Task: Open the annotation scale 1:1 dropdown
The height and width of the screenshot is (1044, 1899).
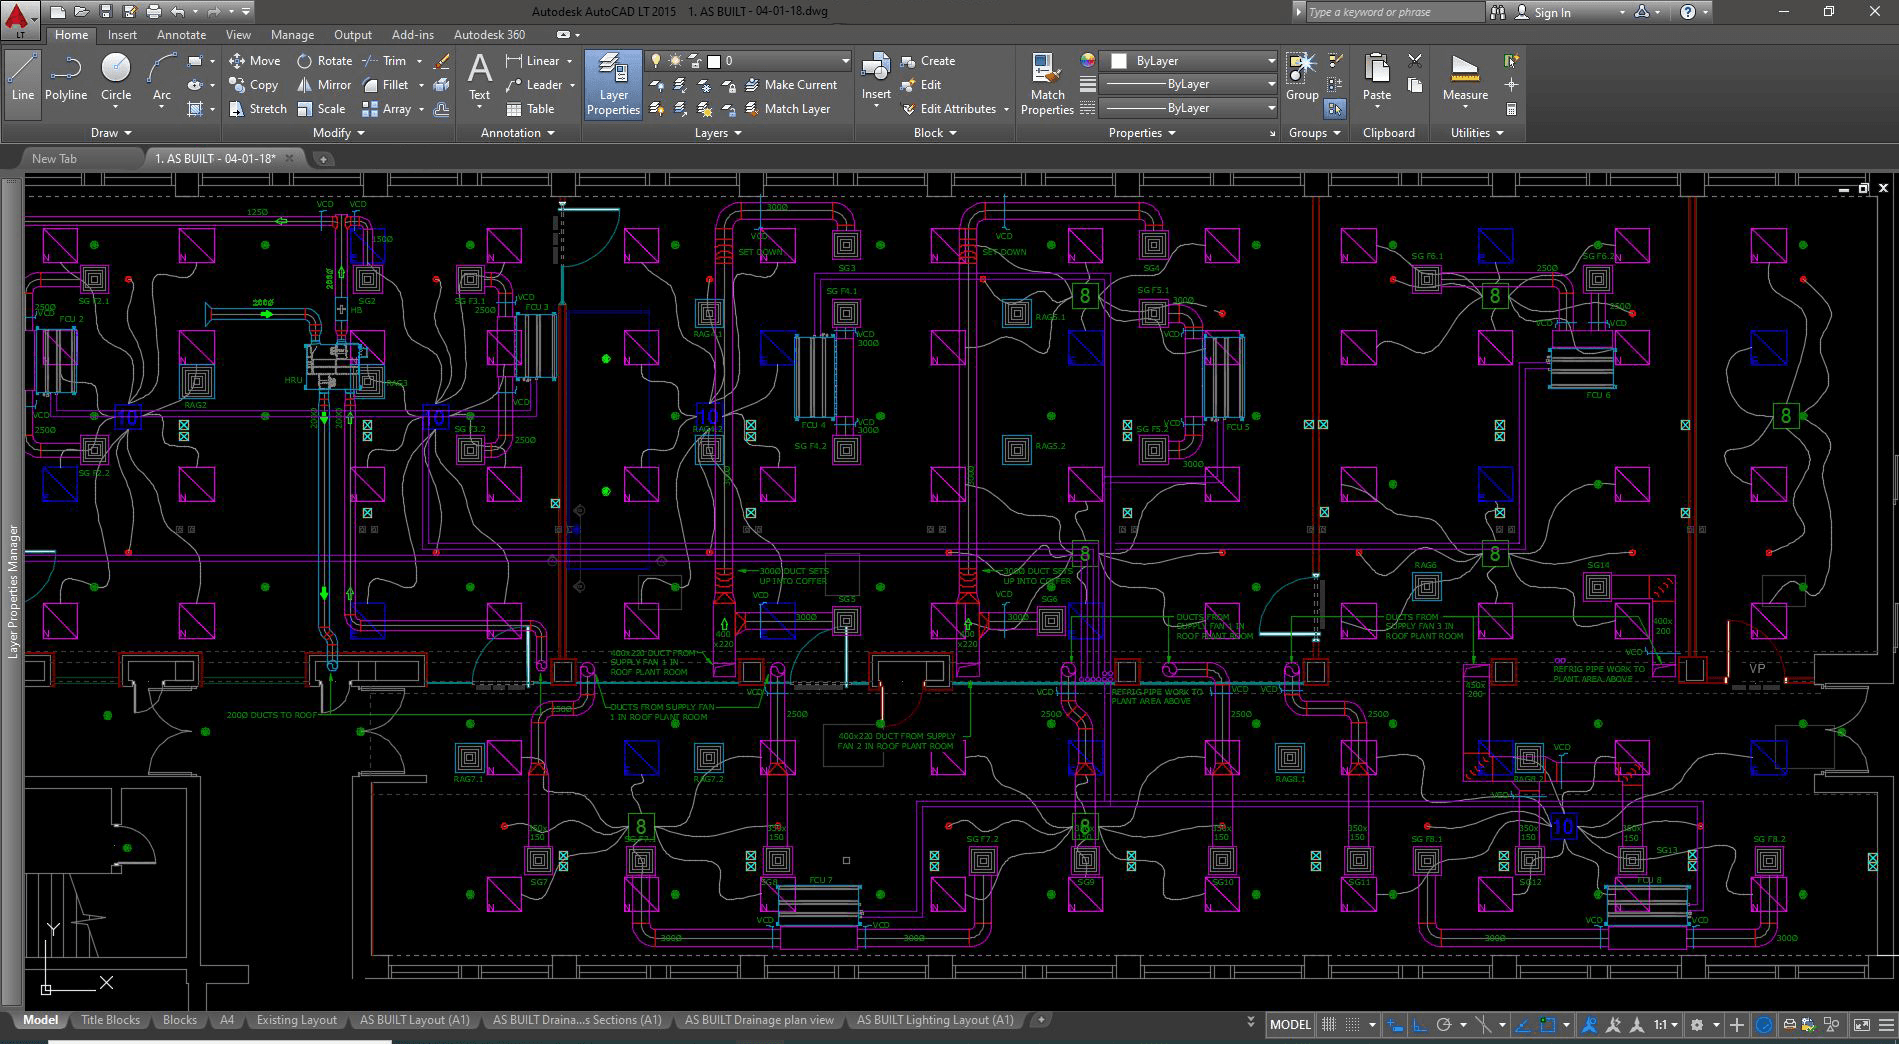Action: pos(1664,1024)
